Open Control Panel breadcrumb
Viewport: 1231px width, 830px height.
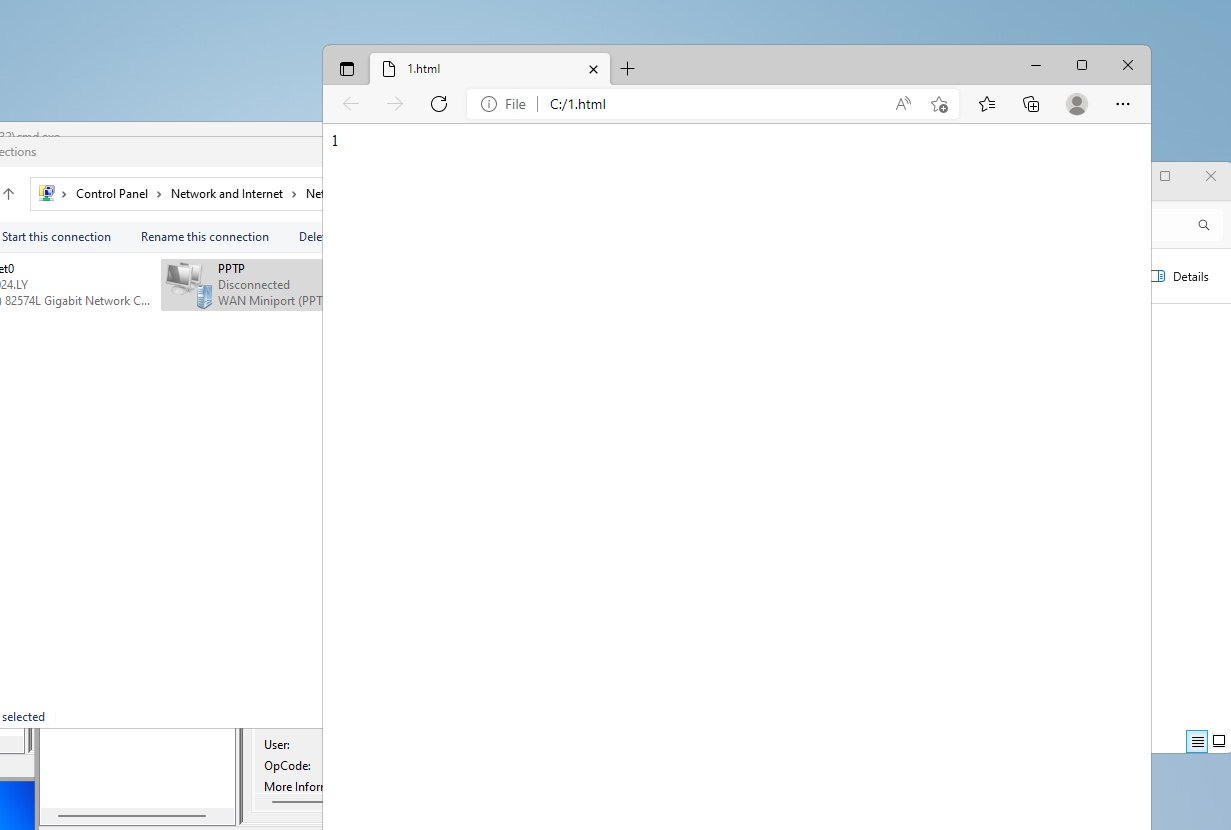click(x=112, y=194)
